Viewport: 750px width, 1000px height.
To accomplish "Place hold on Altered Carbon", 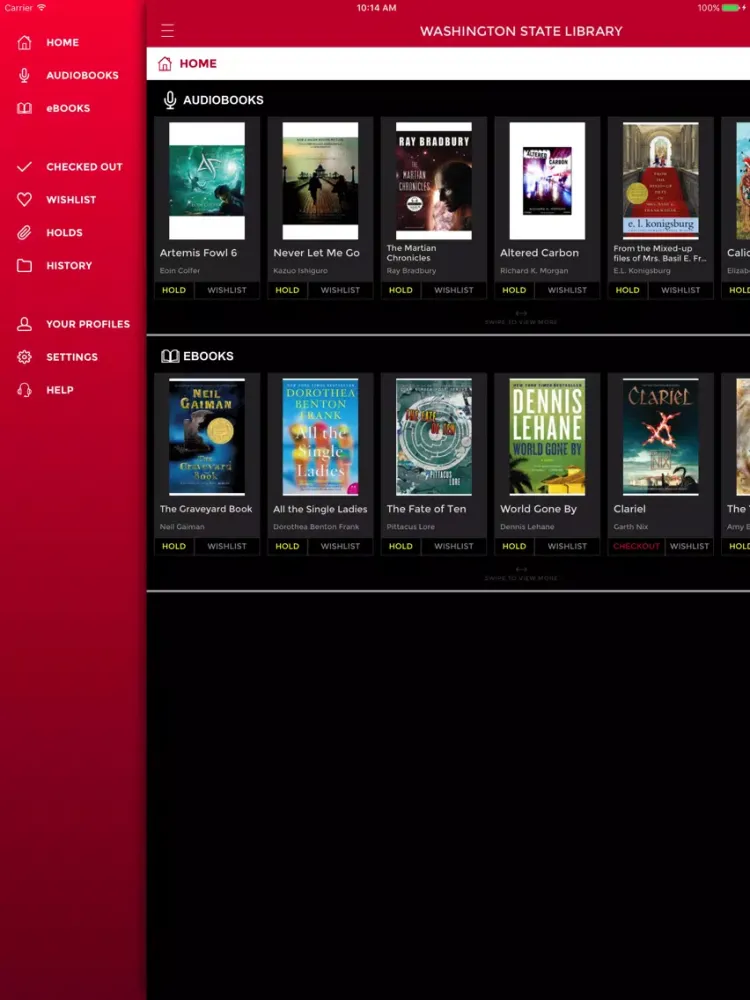I will [514, 290].
